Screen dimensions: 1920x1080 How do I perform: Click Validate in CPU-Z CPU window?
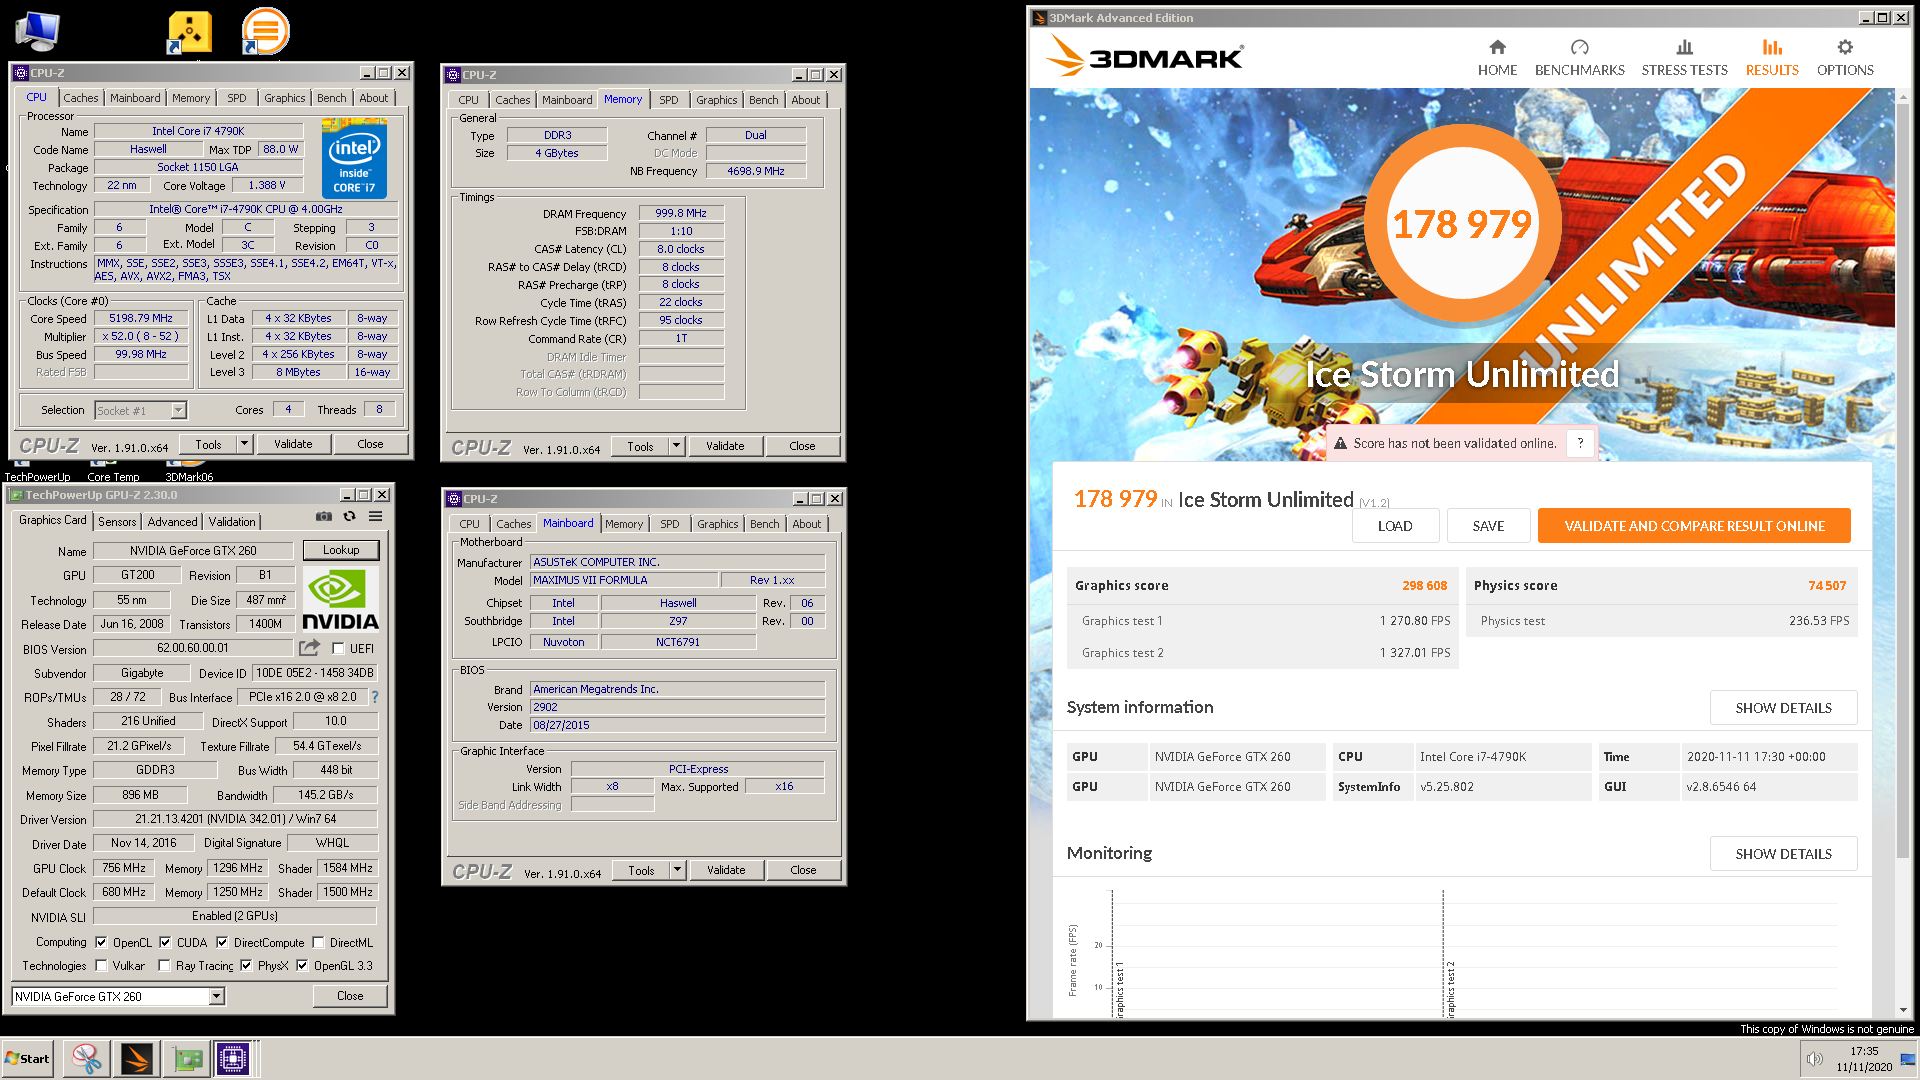[293, 444]
